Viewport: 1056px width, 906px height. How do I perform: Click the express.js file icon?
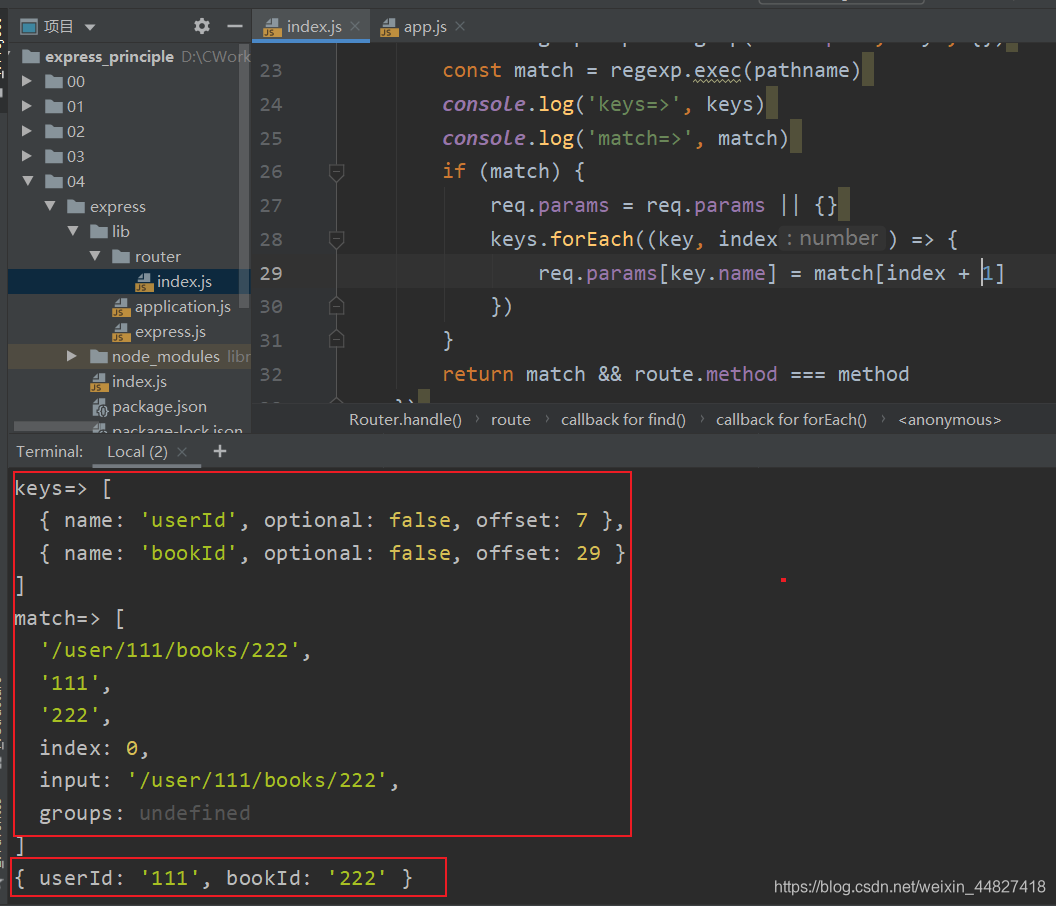121,332
